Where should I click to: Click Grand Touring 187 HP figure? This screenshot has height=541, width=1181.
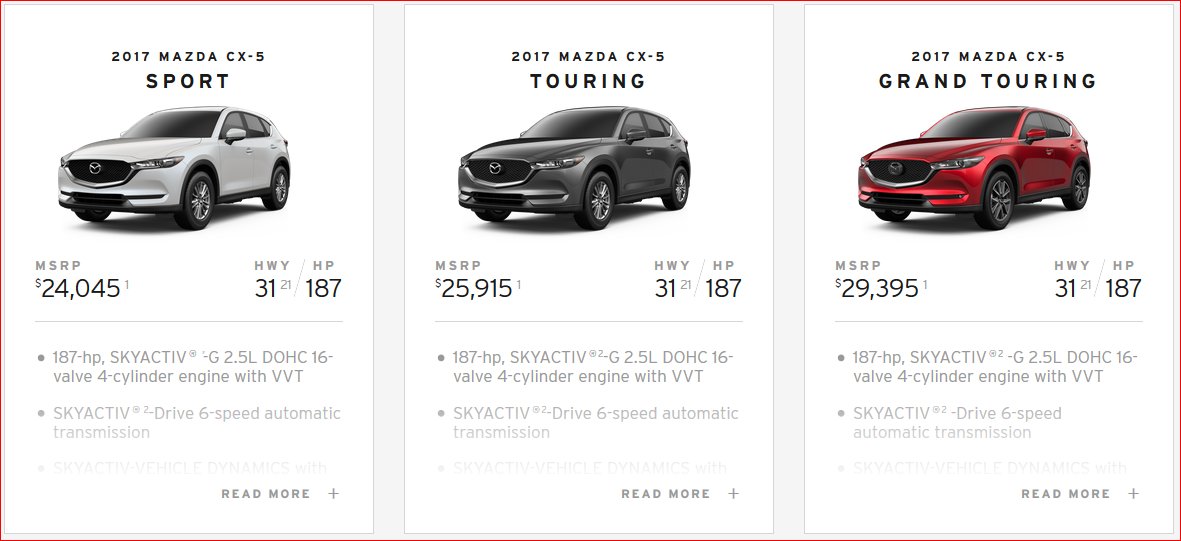pyautogui.click(x=1124, y=288)
